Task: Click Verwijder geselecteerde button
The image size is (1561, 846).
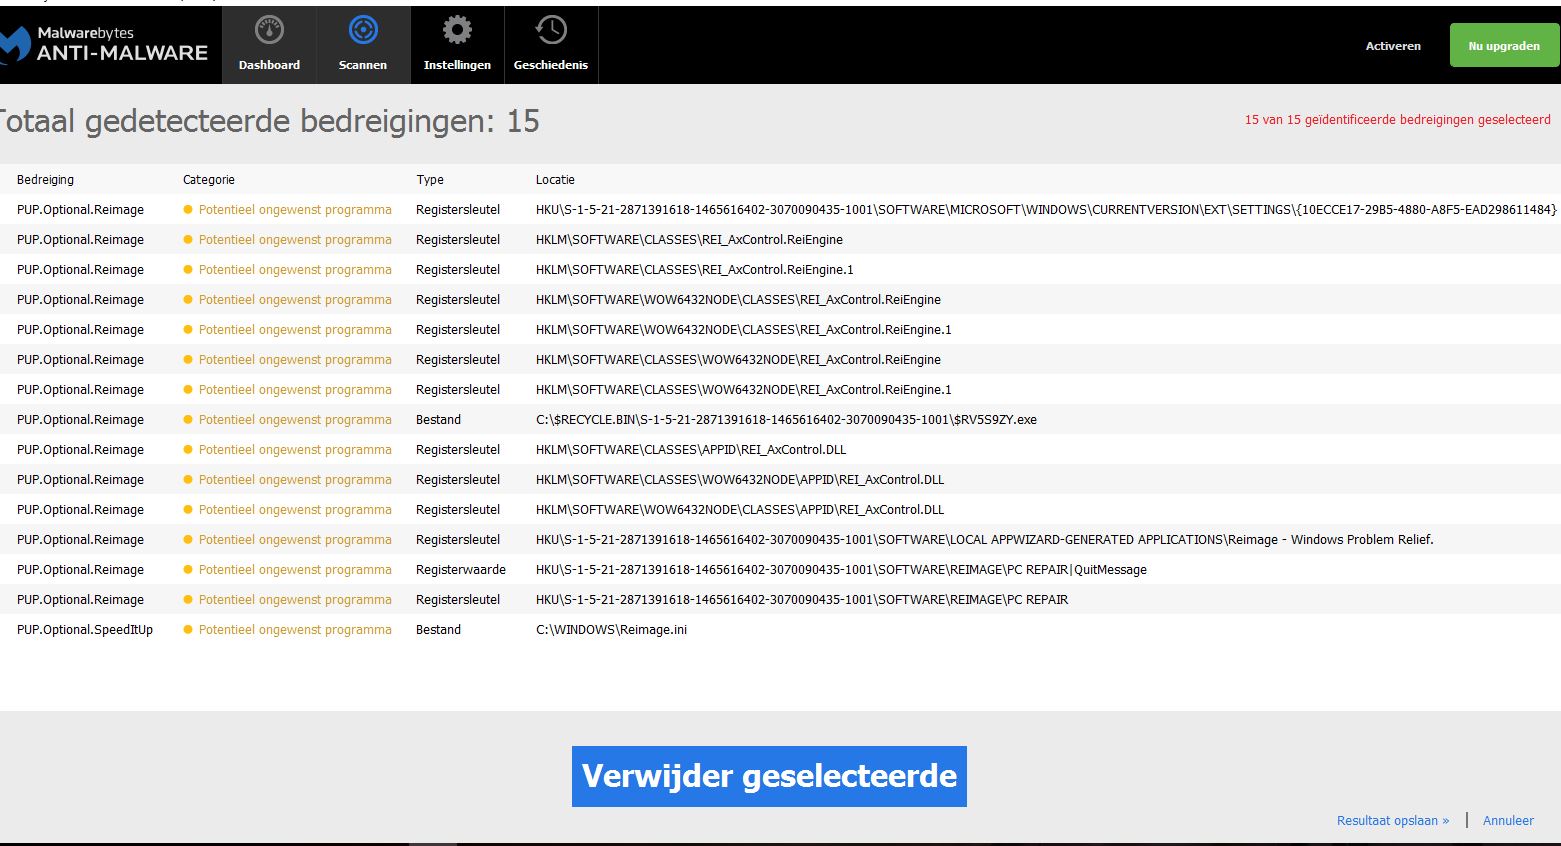Action: tap(769, 776)
